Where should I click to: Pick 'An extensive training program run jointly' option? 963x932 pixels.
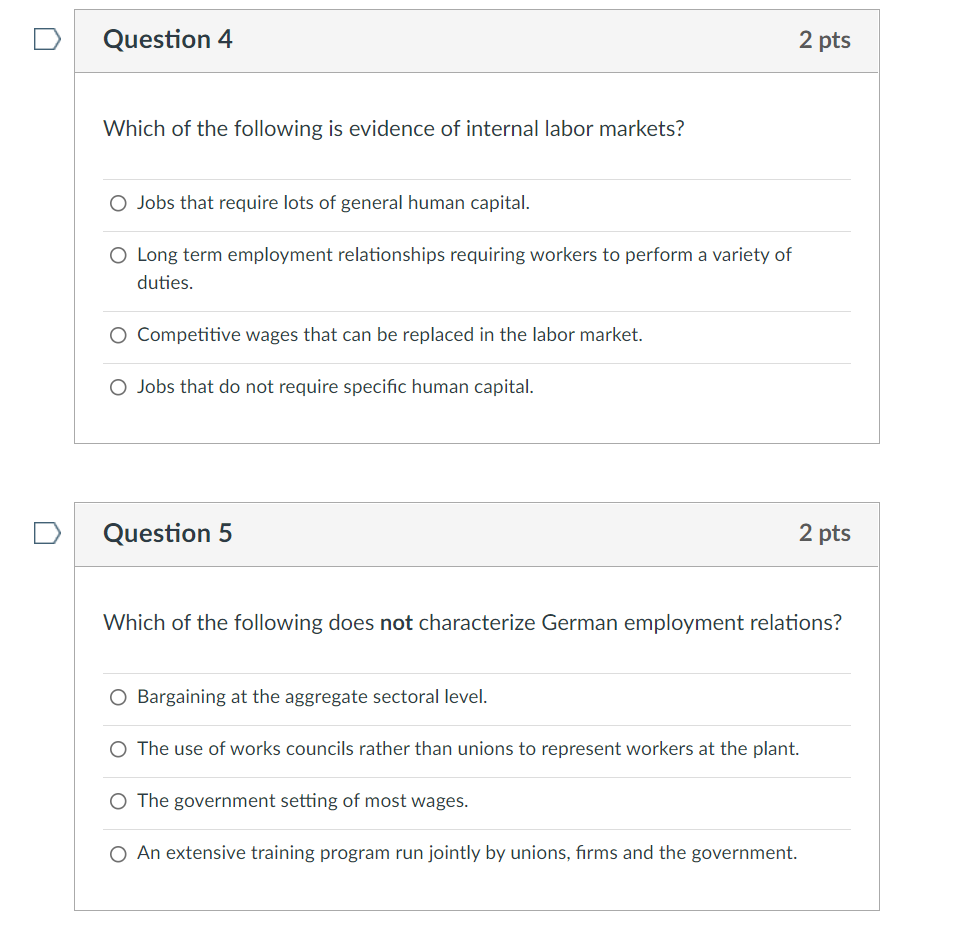coord(118,853)
